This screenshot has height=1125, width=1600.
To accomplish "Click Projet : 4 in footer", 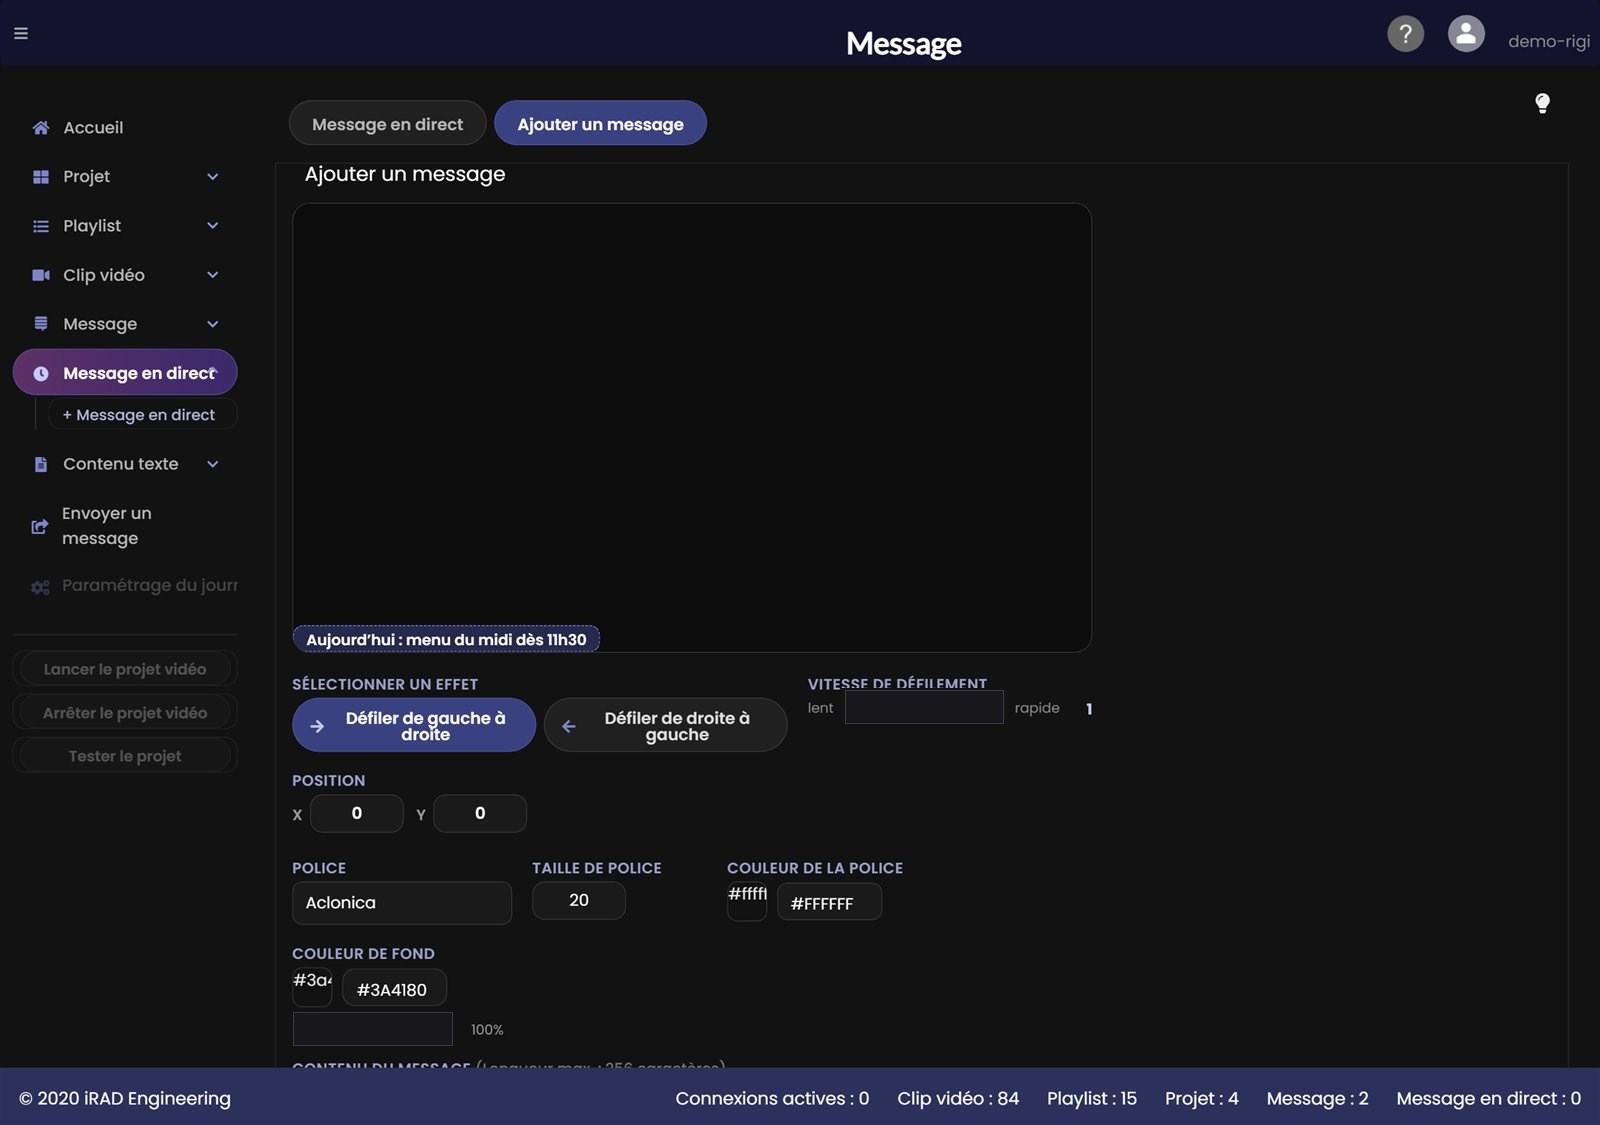I will point(1202,1098).
